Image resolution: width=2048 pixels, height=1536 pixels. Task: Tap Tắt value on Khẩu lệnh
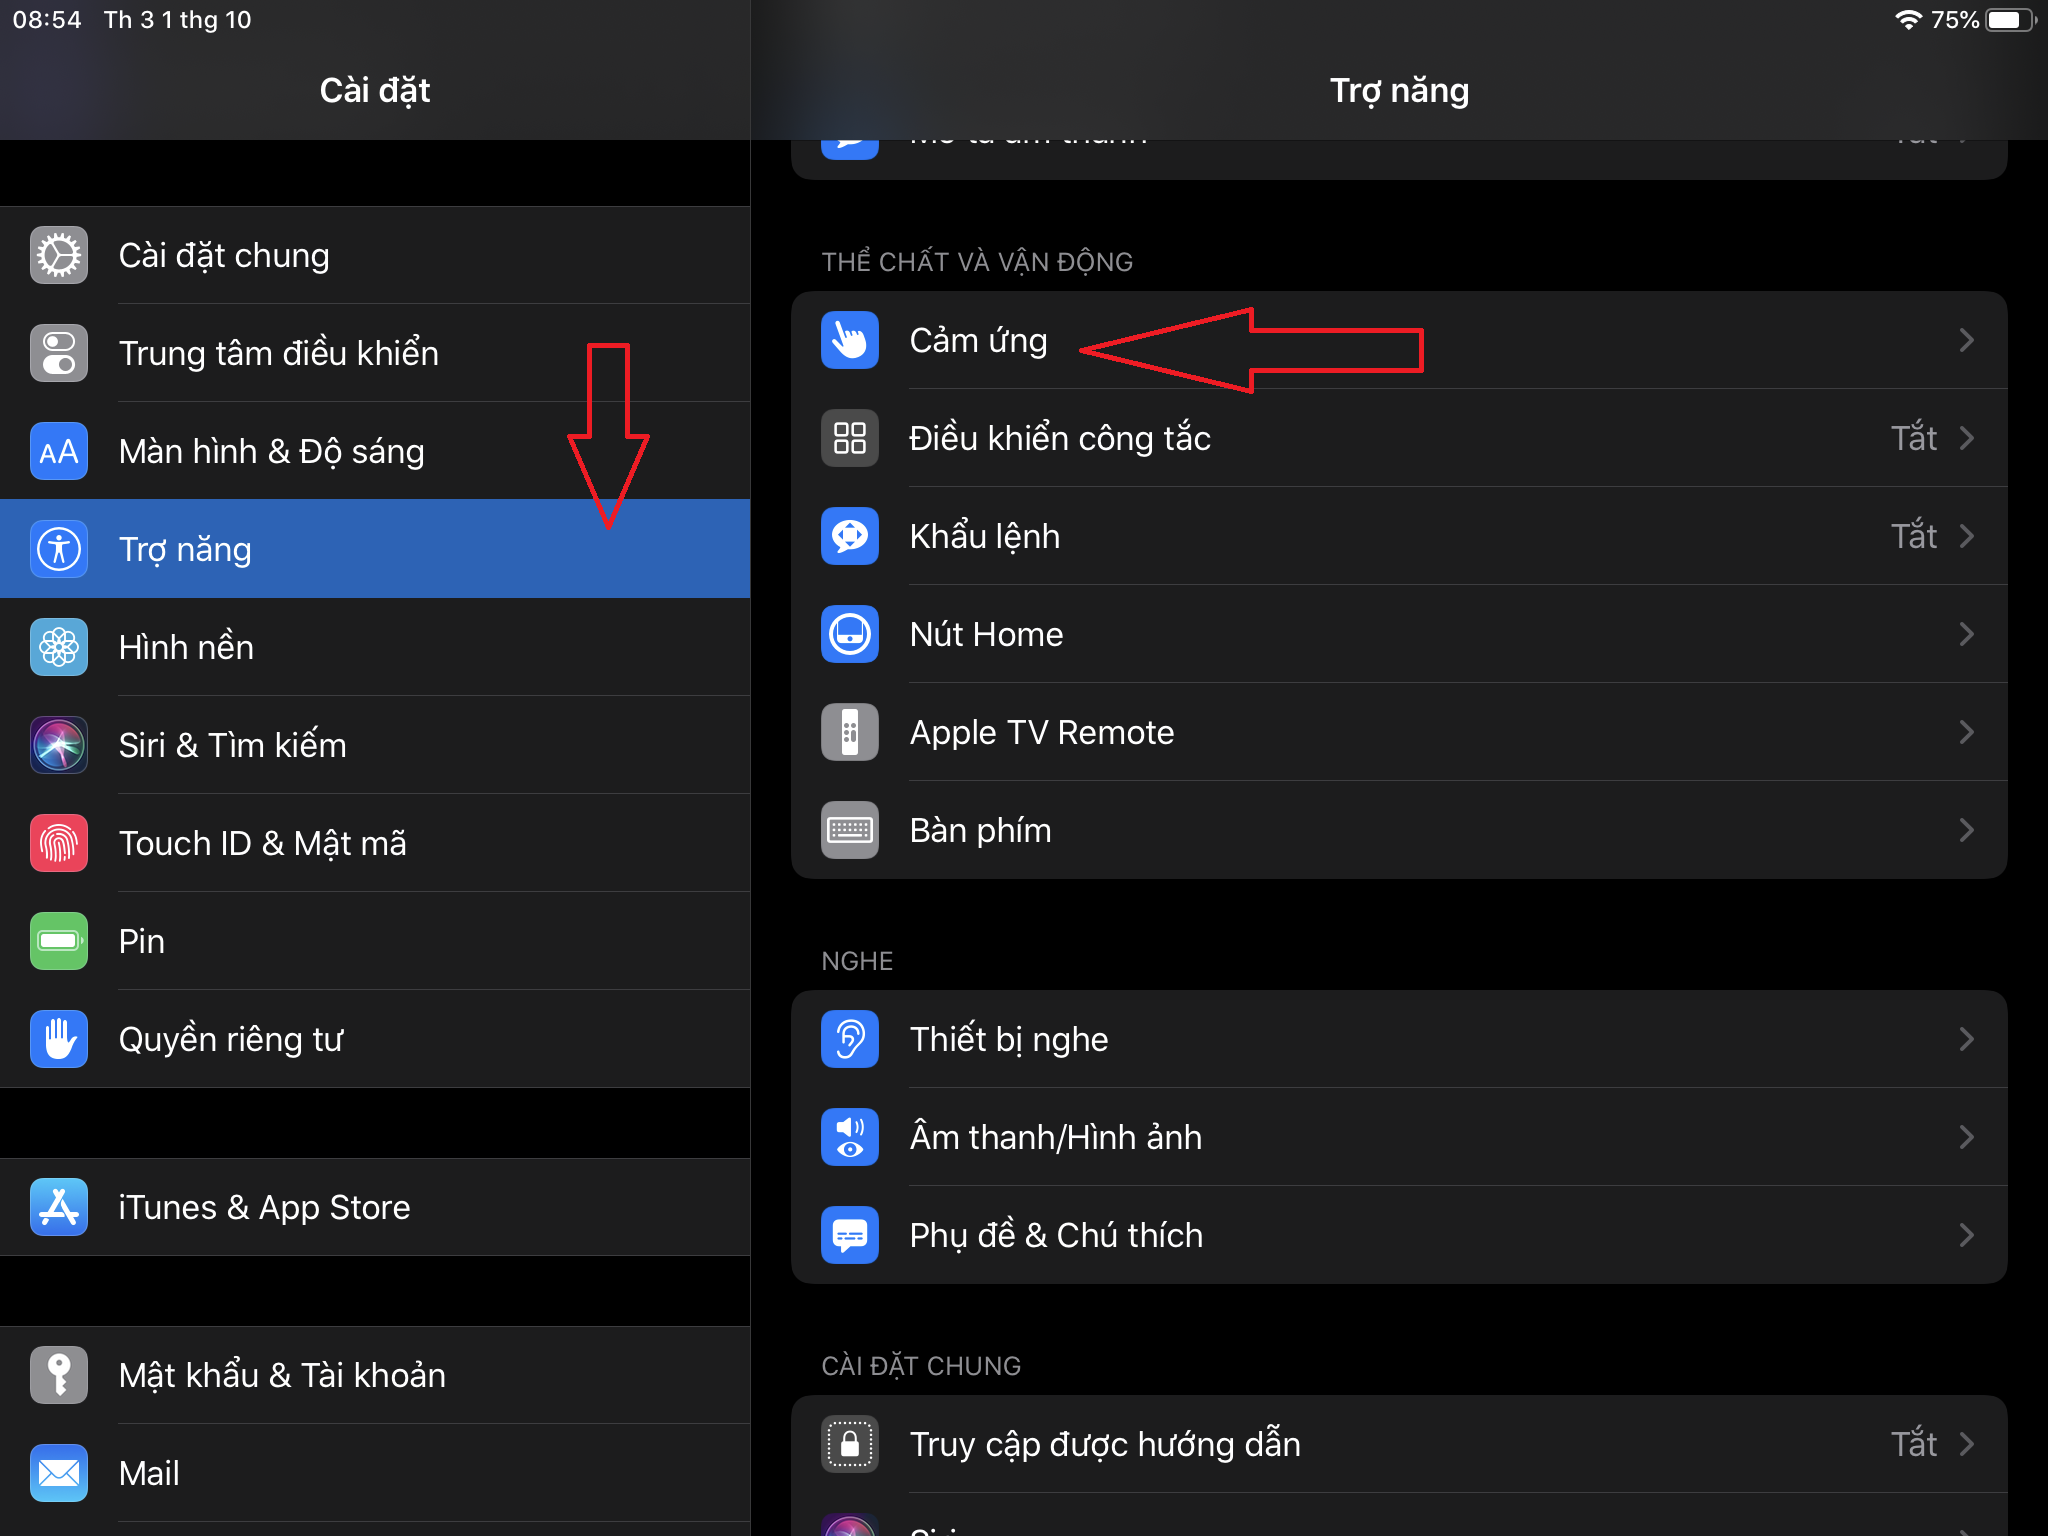pos(1913,536)
